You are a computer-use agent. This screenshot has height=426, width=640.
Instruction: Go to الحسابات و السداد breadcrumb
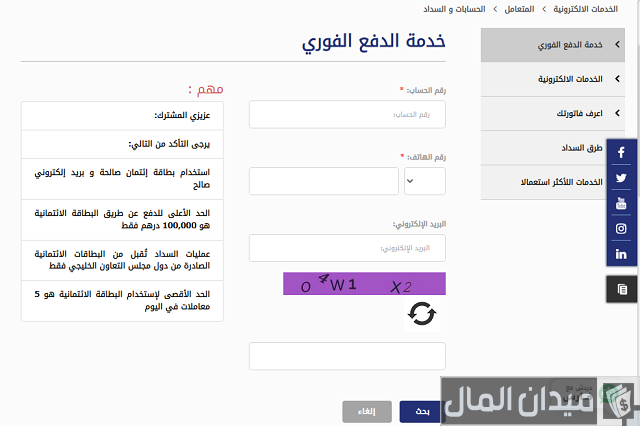coord(454,9)
